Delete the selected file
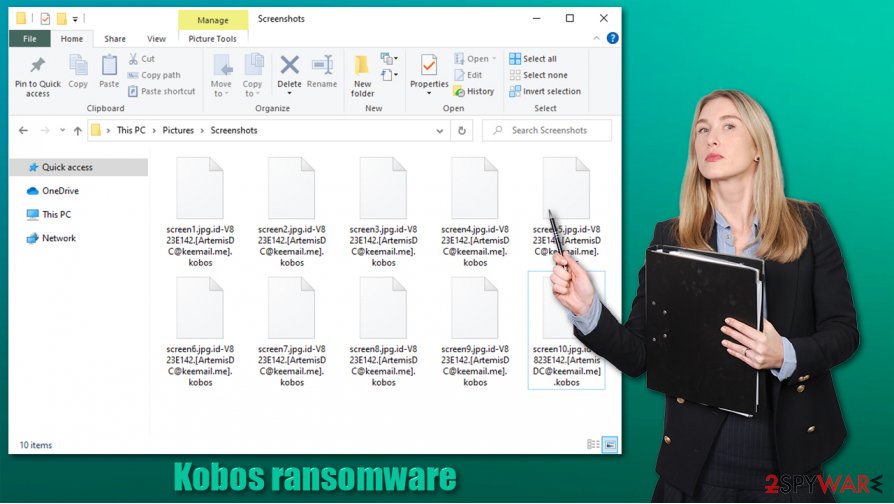The width and height of the screenshot is (894, 504). [x=290, y=70]
